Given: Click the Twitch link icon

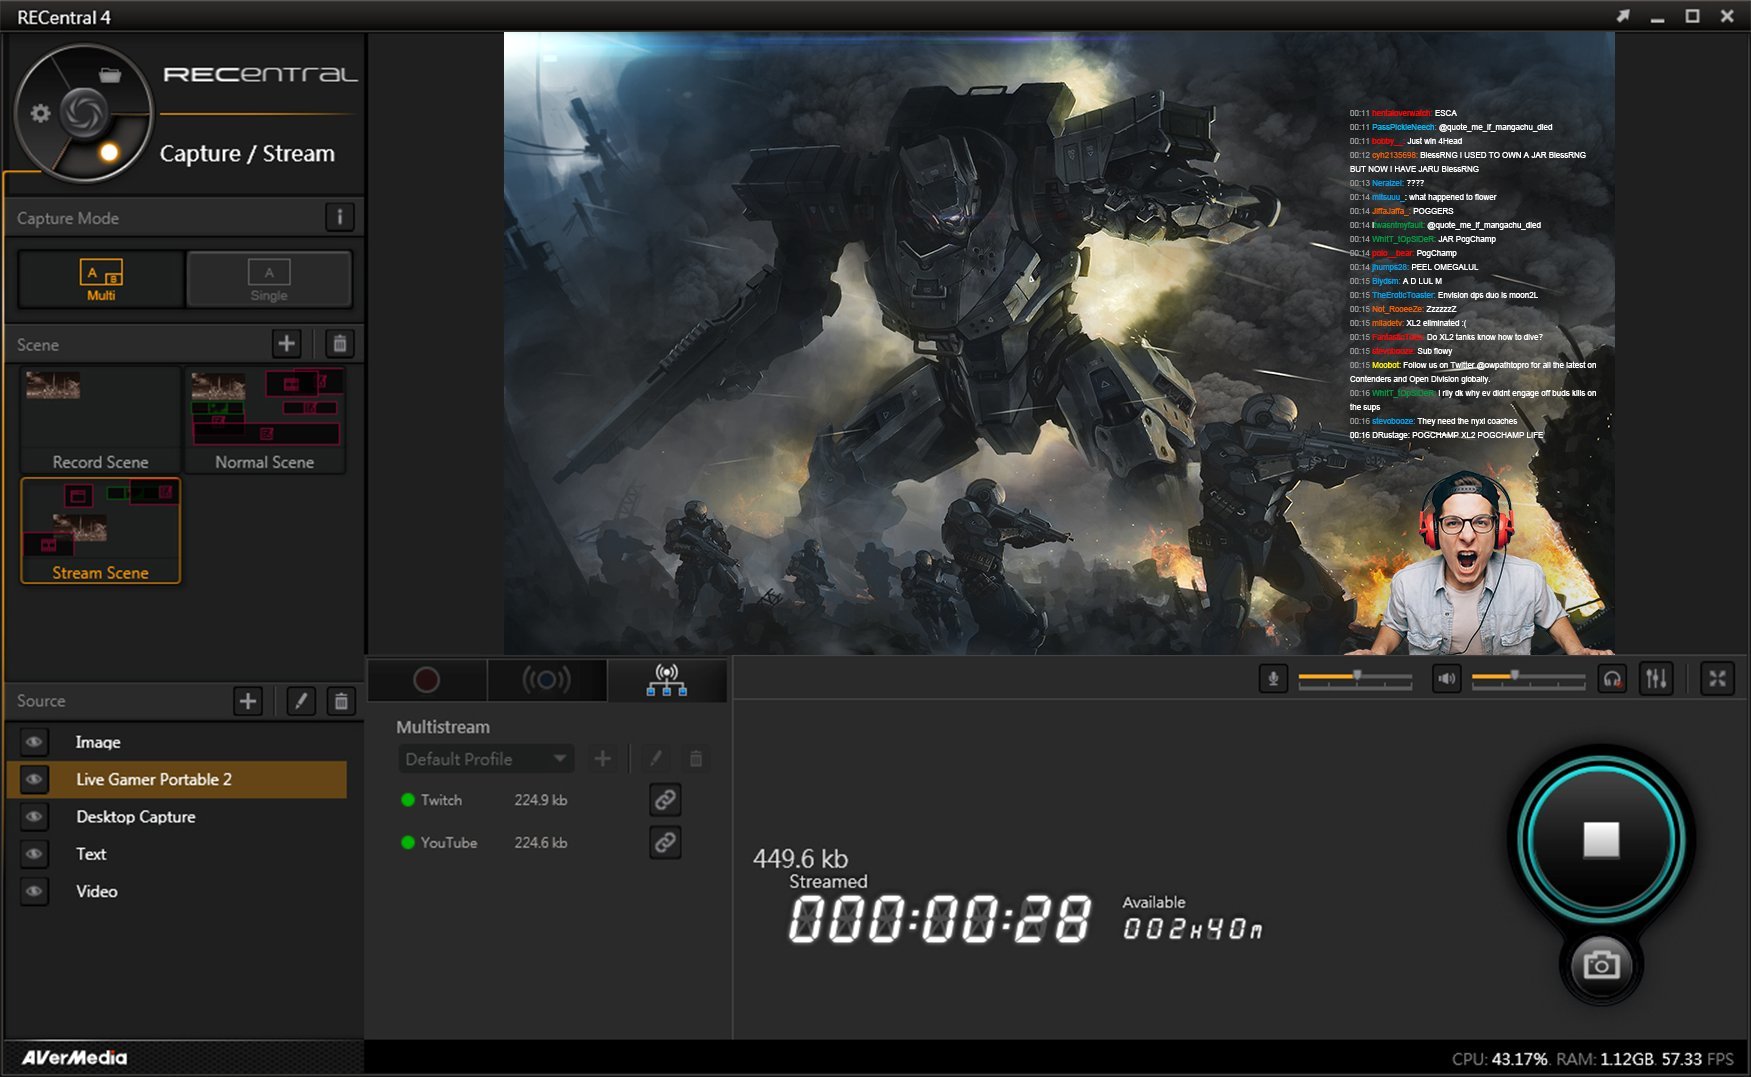Looking at the screenshot, I should [x=665, y=800].
